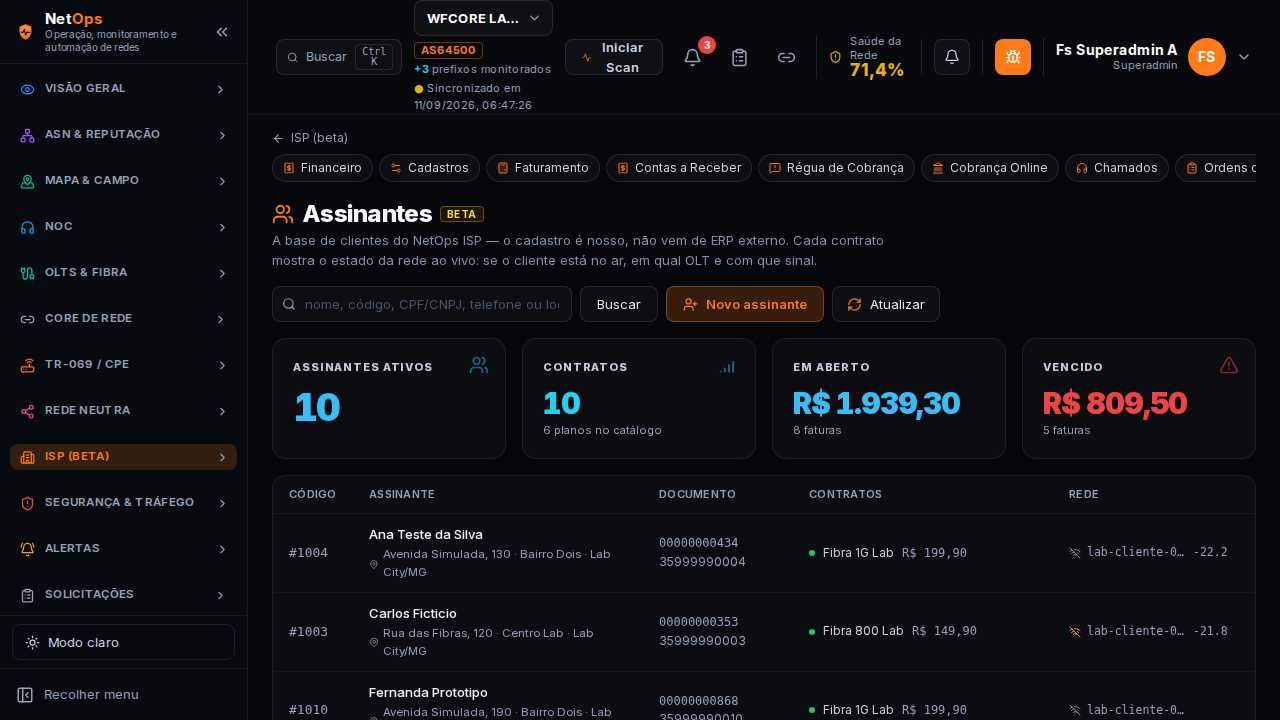Image resolution: width=1280 pixels, height=720 pixels.
Task: Click the alert bell button beside network health
Action: click(x=952, y=57)
